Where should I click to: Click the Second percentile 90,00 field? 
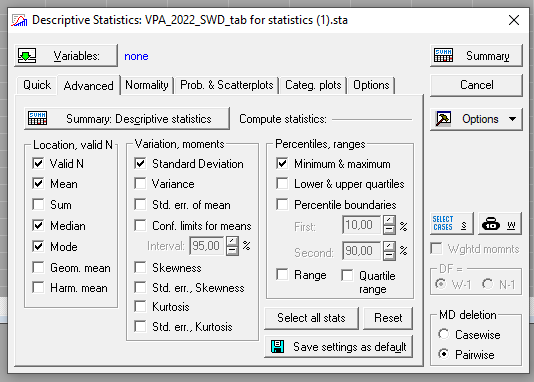362,251
